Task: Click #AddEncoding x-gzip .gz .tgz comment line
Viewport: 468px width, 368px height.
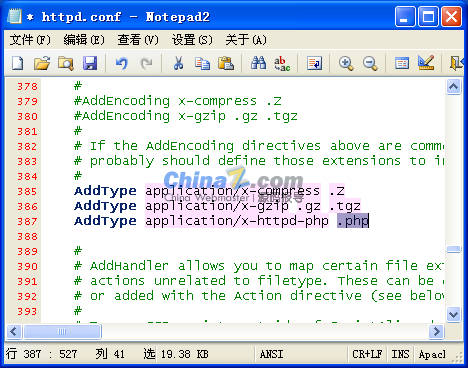Action: point(186,116)
